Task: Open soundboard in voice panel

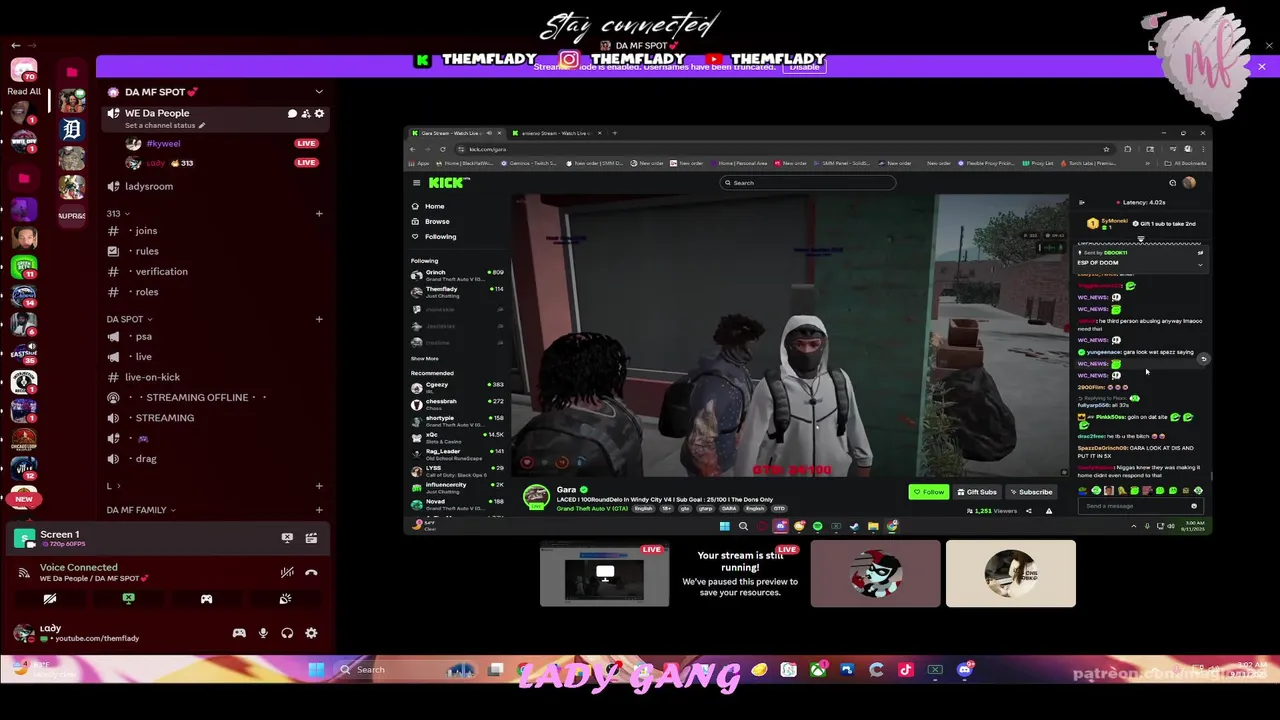Action: point(285,599)
